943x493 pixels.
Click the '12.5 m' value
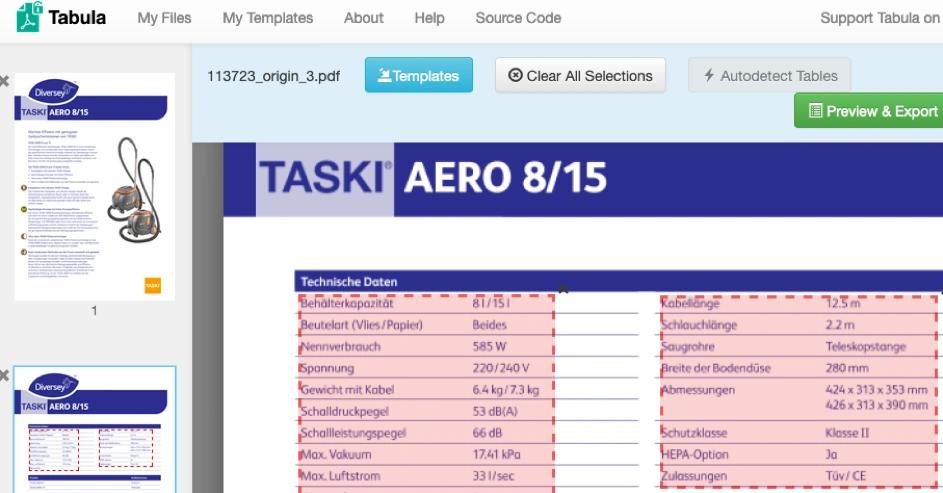point(843,303)
